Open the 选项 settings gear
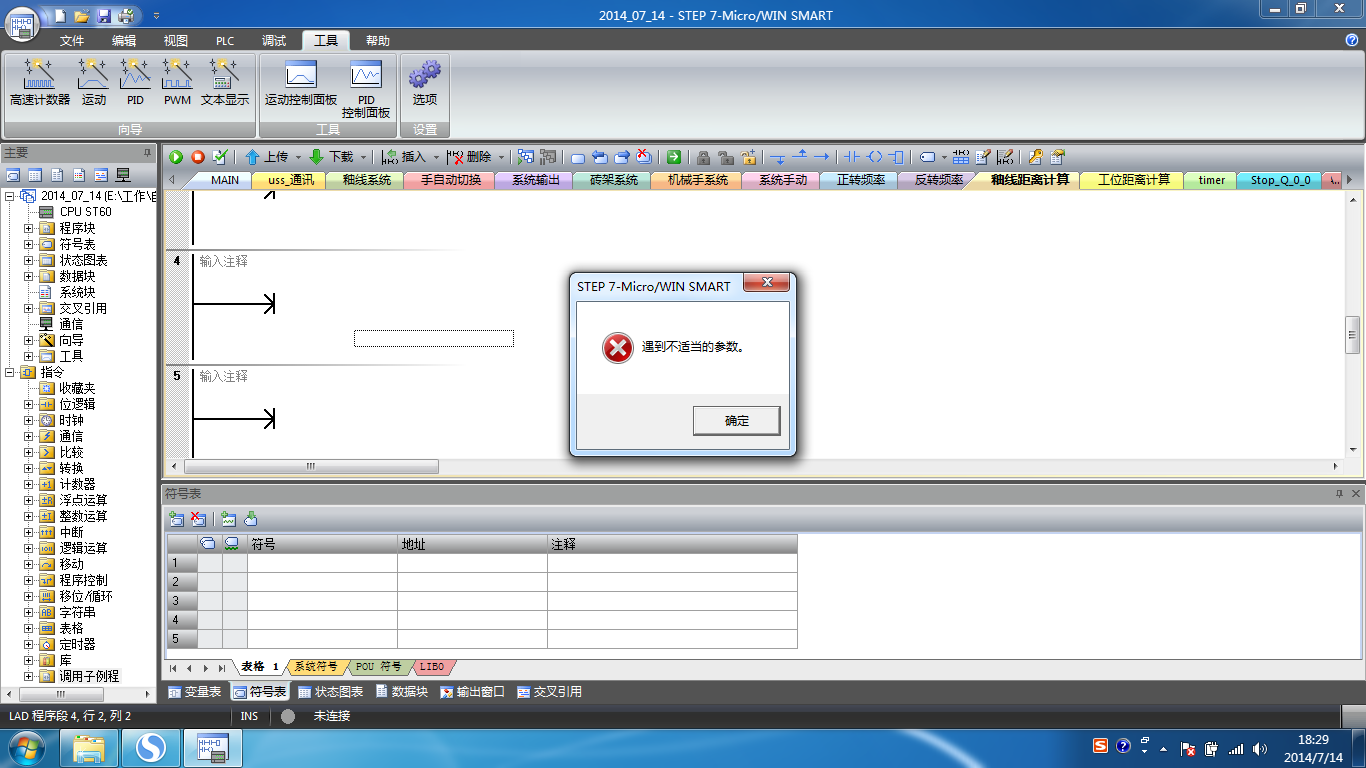Viewport: 1366px width, 768px height. coord(425,82)
